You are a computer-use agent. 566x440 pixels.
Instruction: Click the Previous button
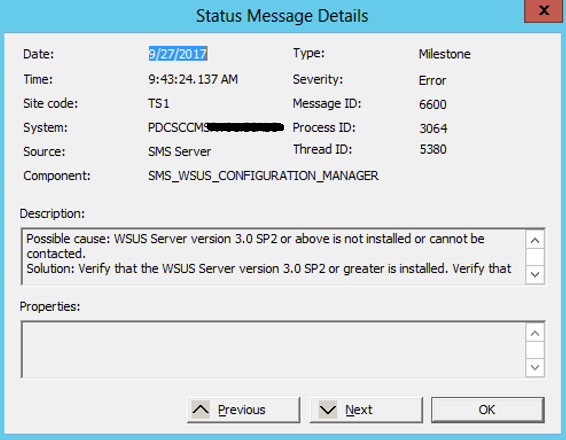click(244, 410)
